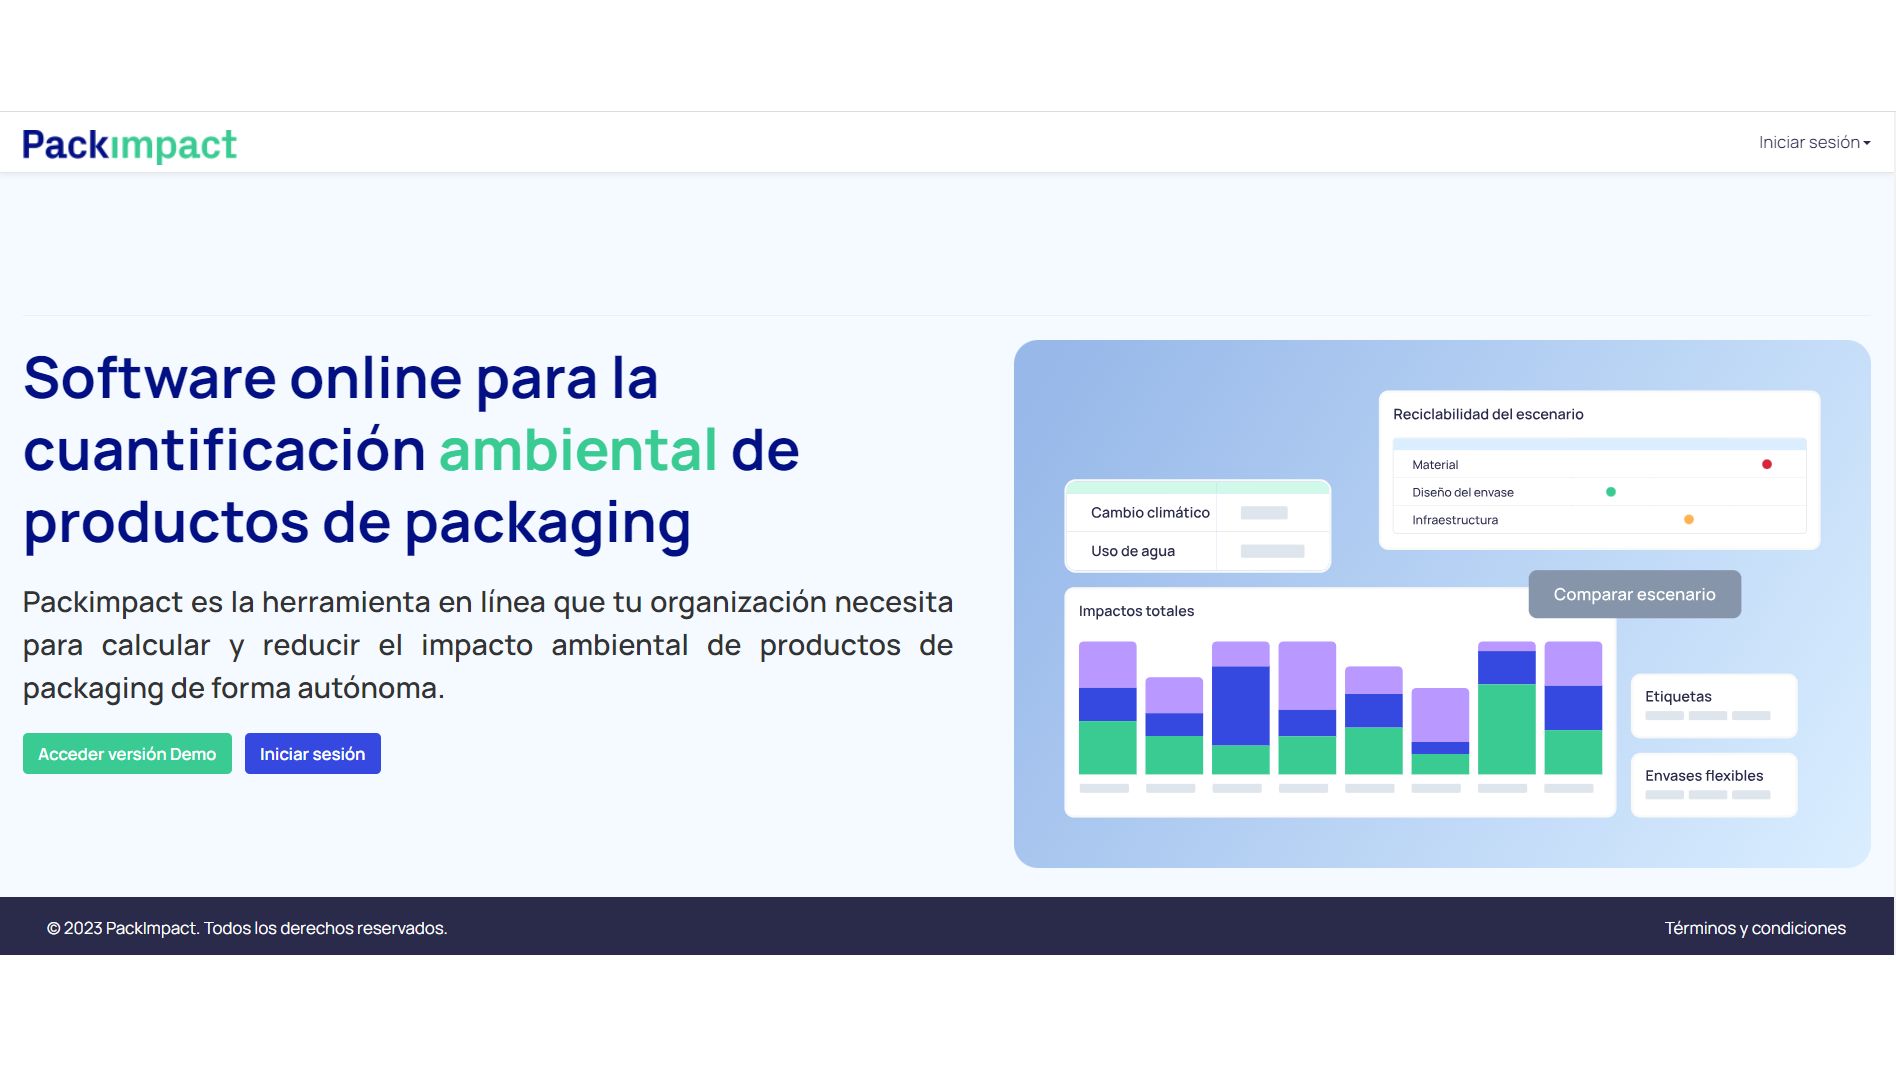
Task: Click the Etiquetas card
Action: [1713, 705]
